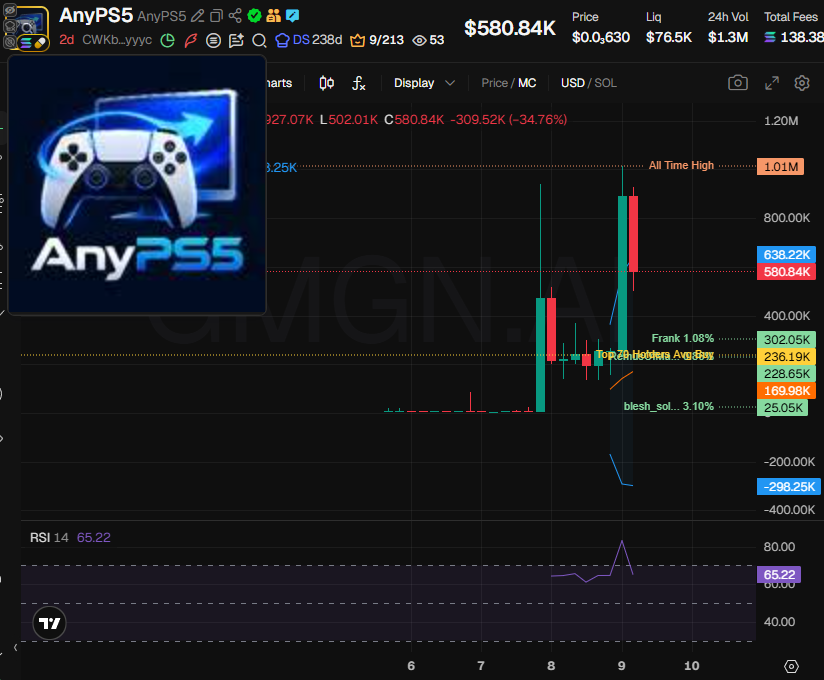
Task: Click the 169.98K orange price tag
Action: click(x=786, y=391)
